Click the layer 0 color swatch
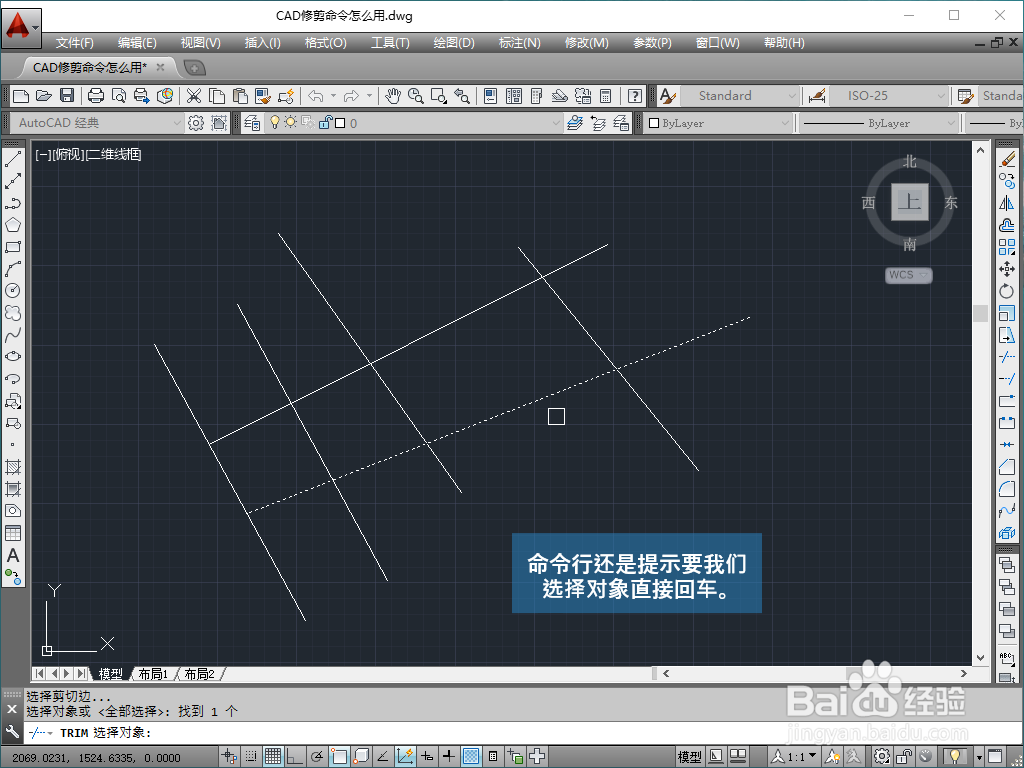Screen dimensions: 1024x768 point(340,123)
